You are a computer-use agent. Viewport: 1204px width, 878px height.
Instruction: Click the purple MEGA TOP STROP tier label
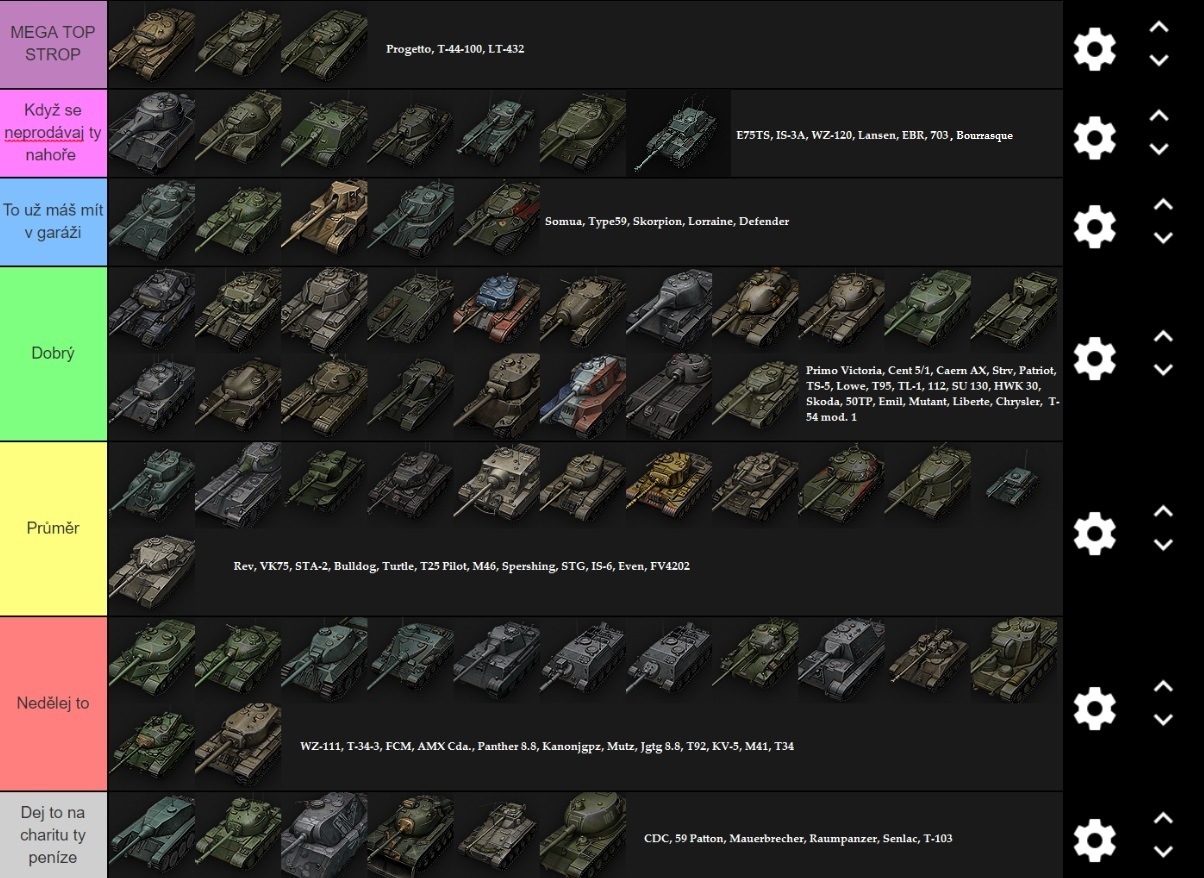tap(53, 44)
